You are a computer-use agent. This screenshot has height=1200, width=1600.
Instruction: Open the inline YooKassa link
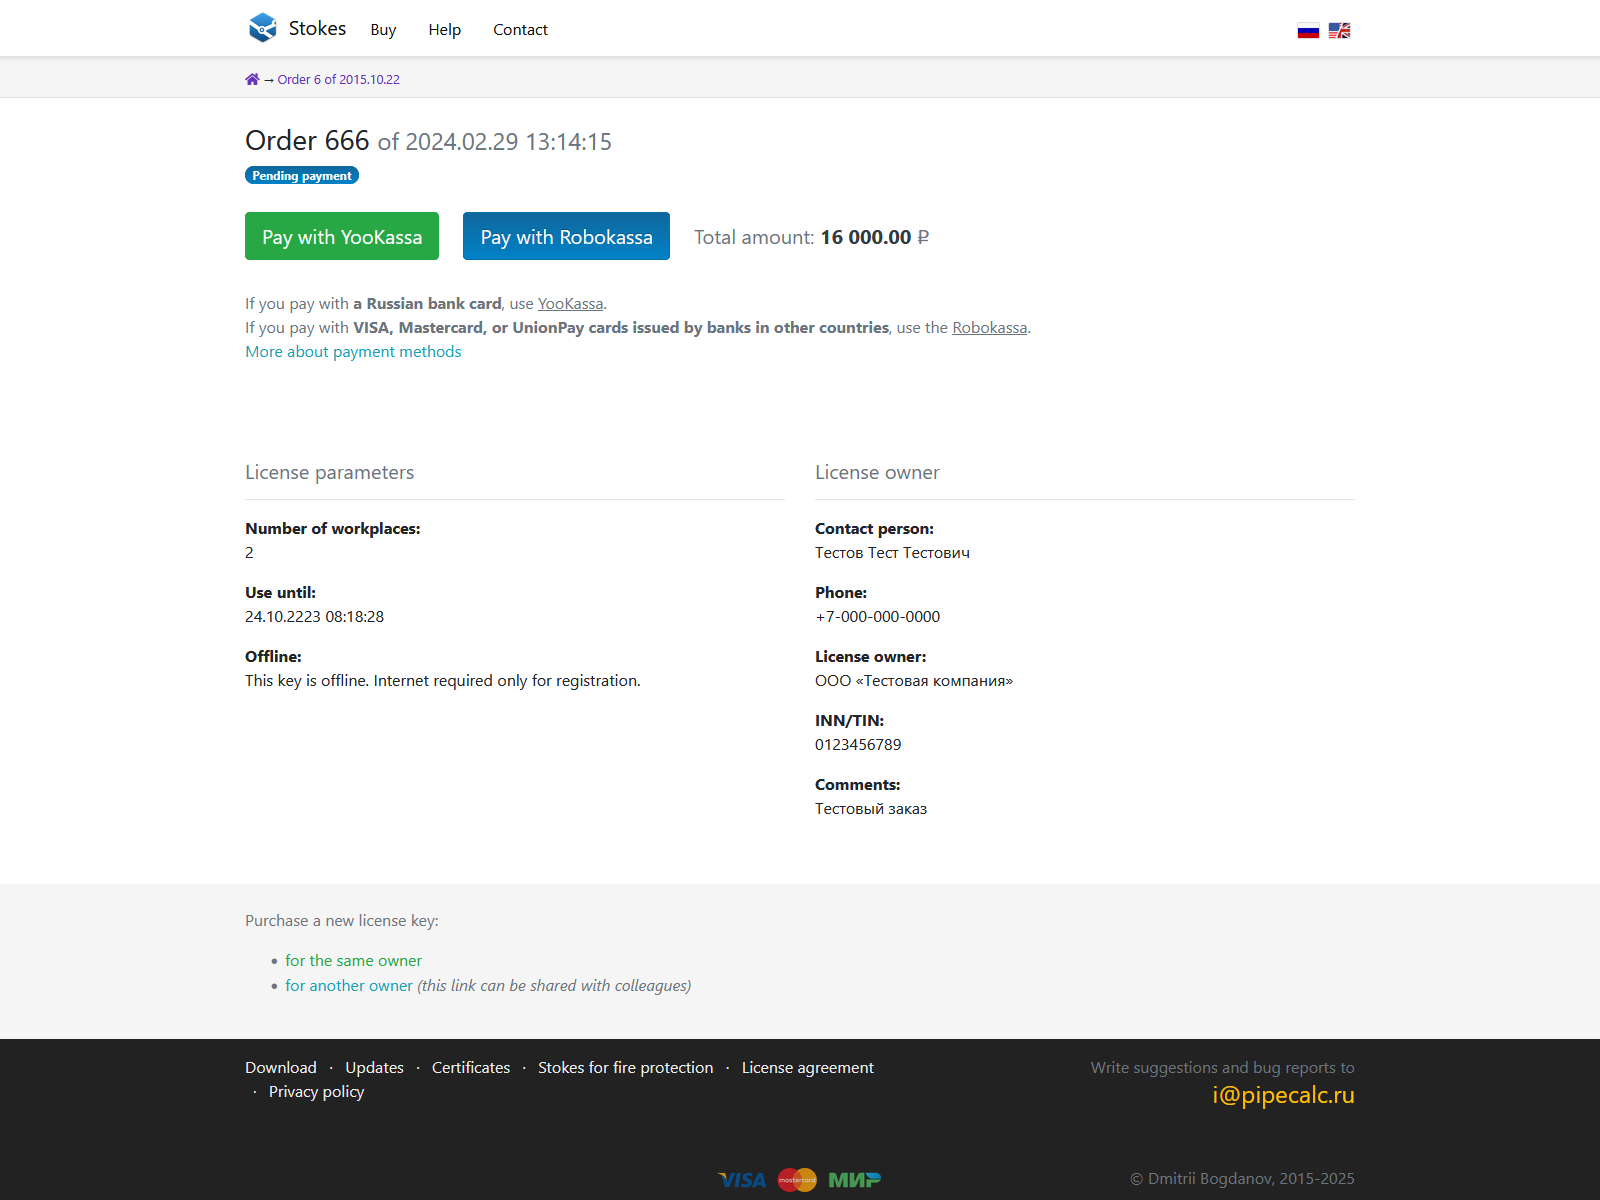click(570, 304)
